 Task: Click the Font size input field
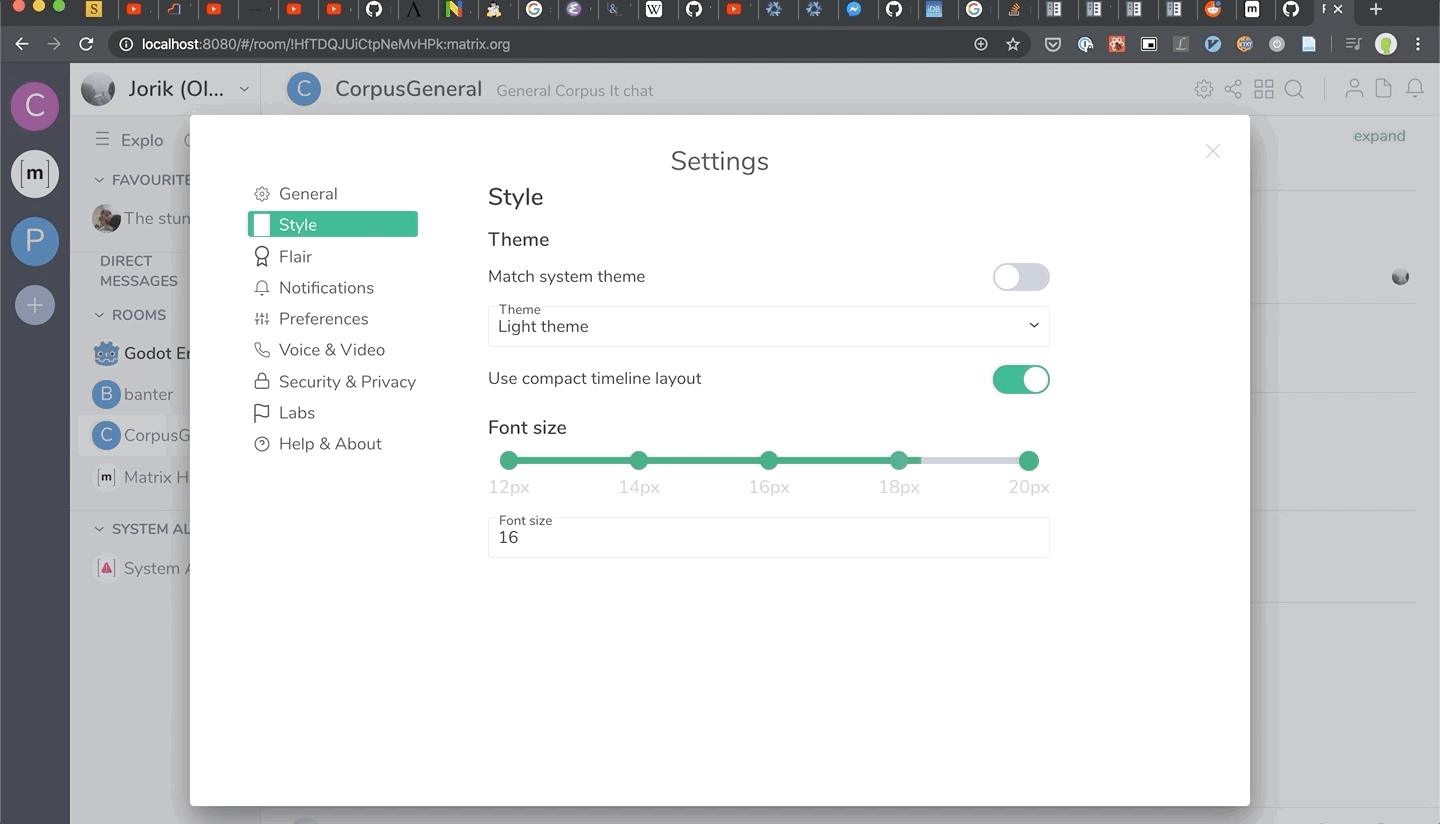point(768,537)
